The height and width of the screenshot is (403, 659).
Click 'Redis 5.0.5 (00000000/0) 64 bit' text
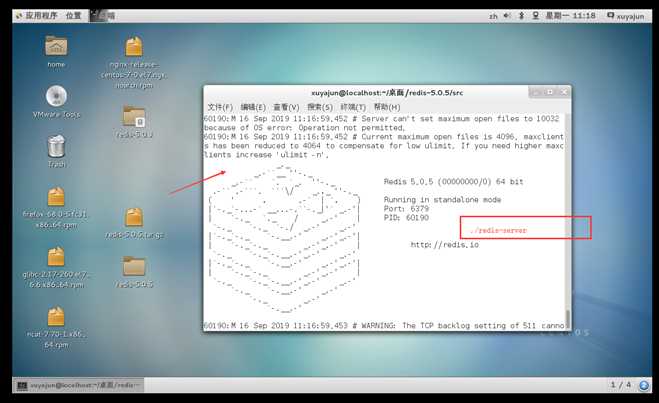(x=453, y=182)
